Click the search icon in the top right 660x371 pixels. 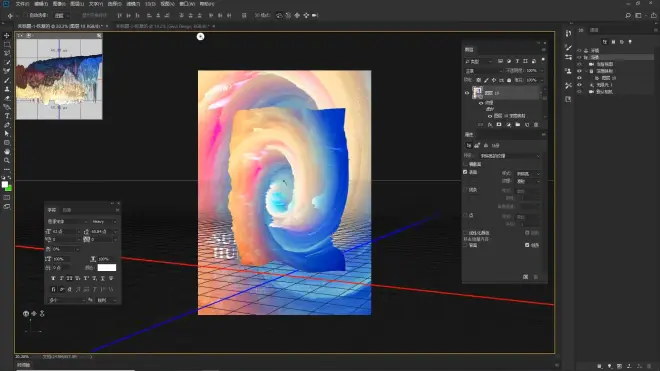(628, 16)
